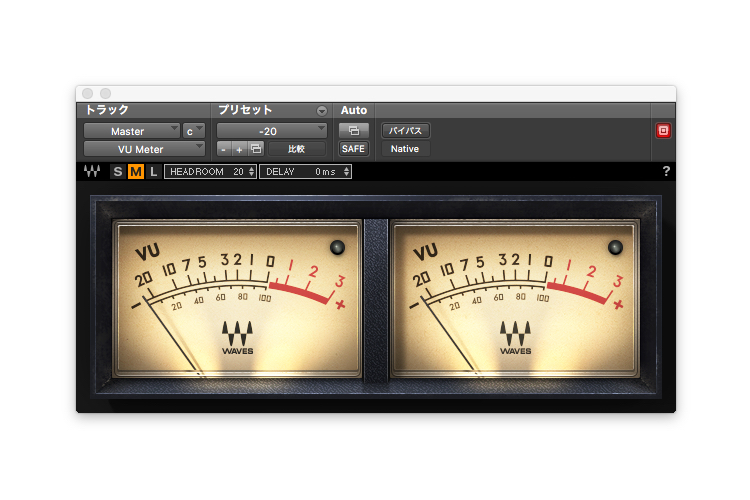750x500 pixels.
Task: Expand the preset menu circle arrow
Action: 322,111
